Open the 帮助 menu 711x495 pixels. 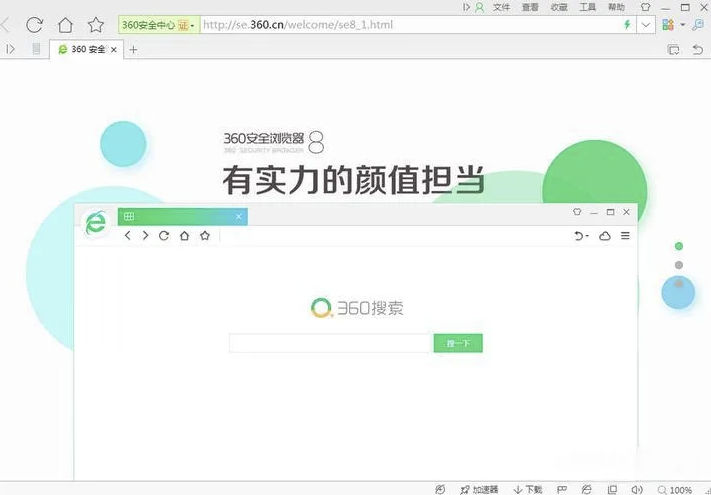(616, 7)
